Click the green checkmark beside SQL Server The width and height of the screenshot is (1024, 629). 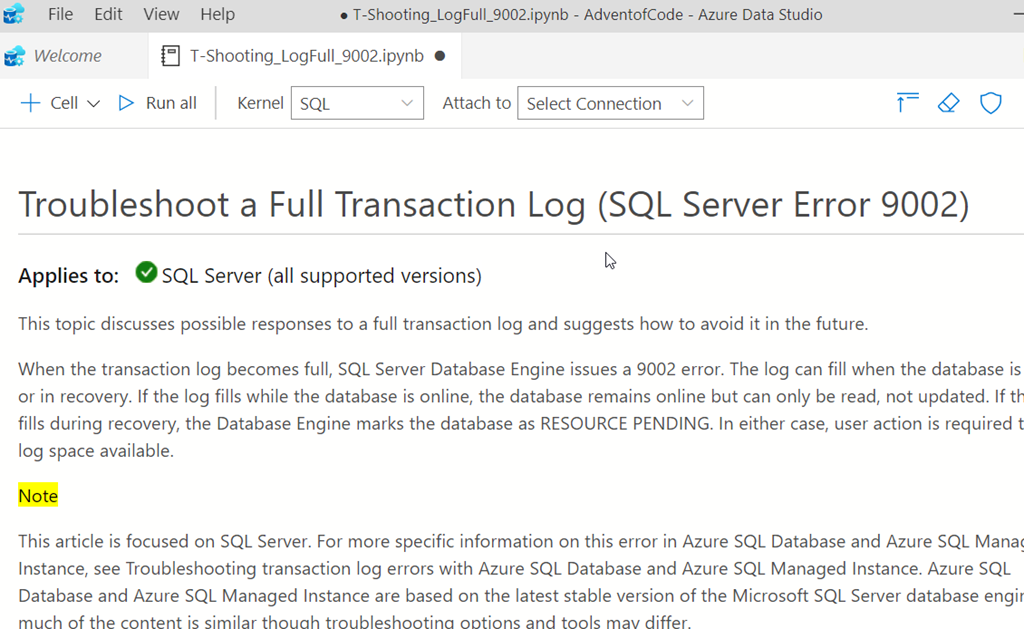(146, 272)
